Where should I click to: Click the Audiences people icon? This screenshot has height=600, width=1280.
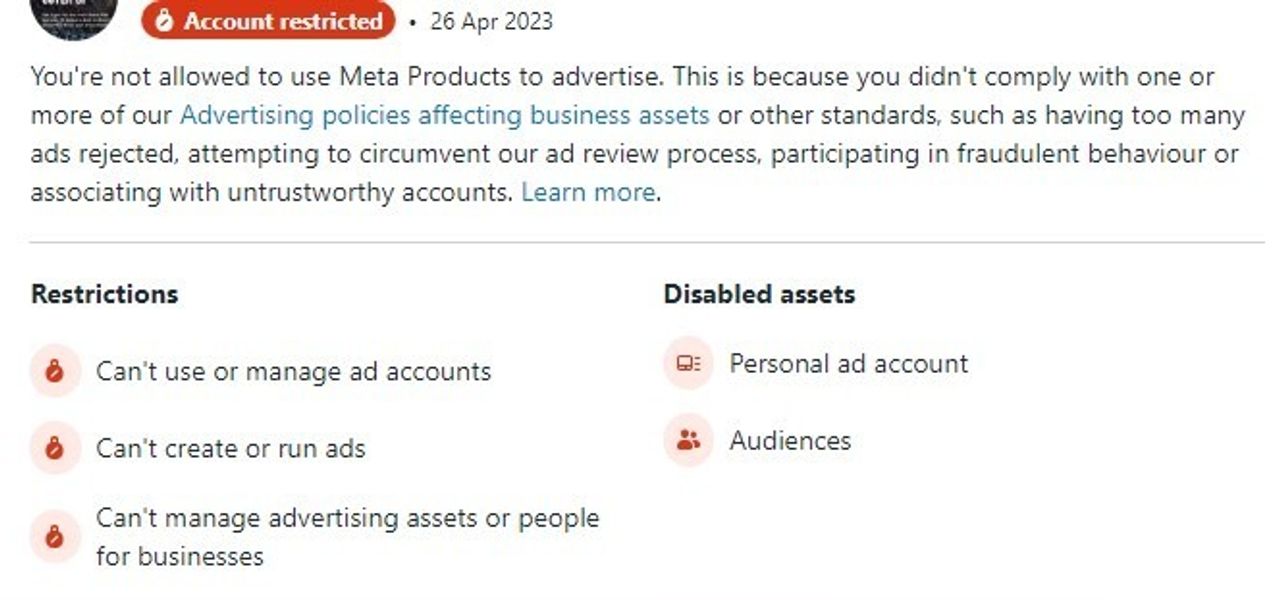688,440
